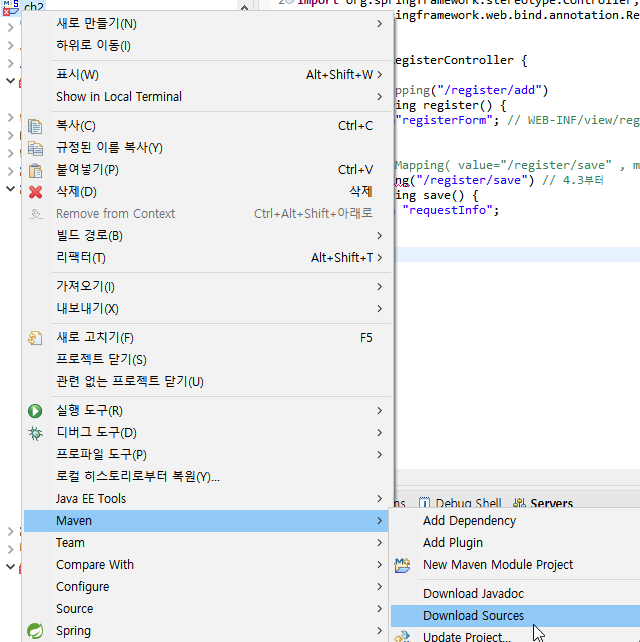The width and height of the screenshot is (640, 642).
Task: Open the 표시(W) submenu
Action: (206, 75)
